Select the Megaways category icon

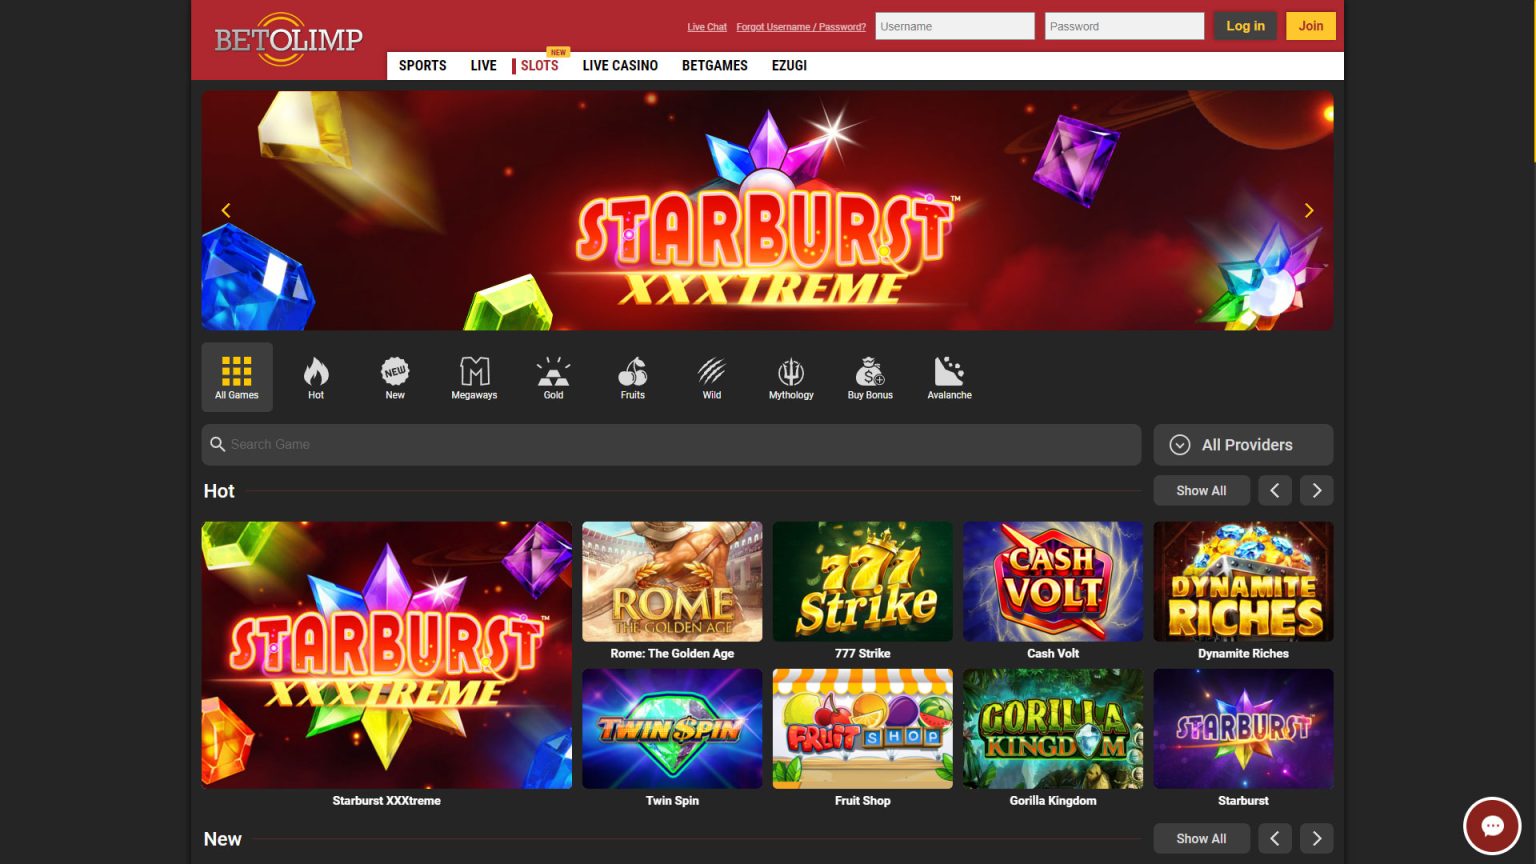(x=474, y=377)
